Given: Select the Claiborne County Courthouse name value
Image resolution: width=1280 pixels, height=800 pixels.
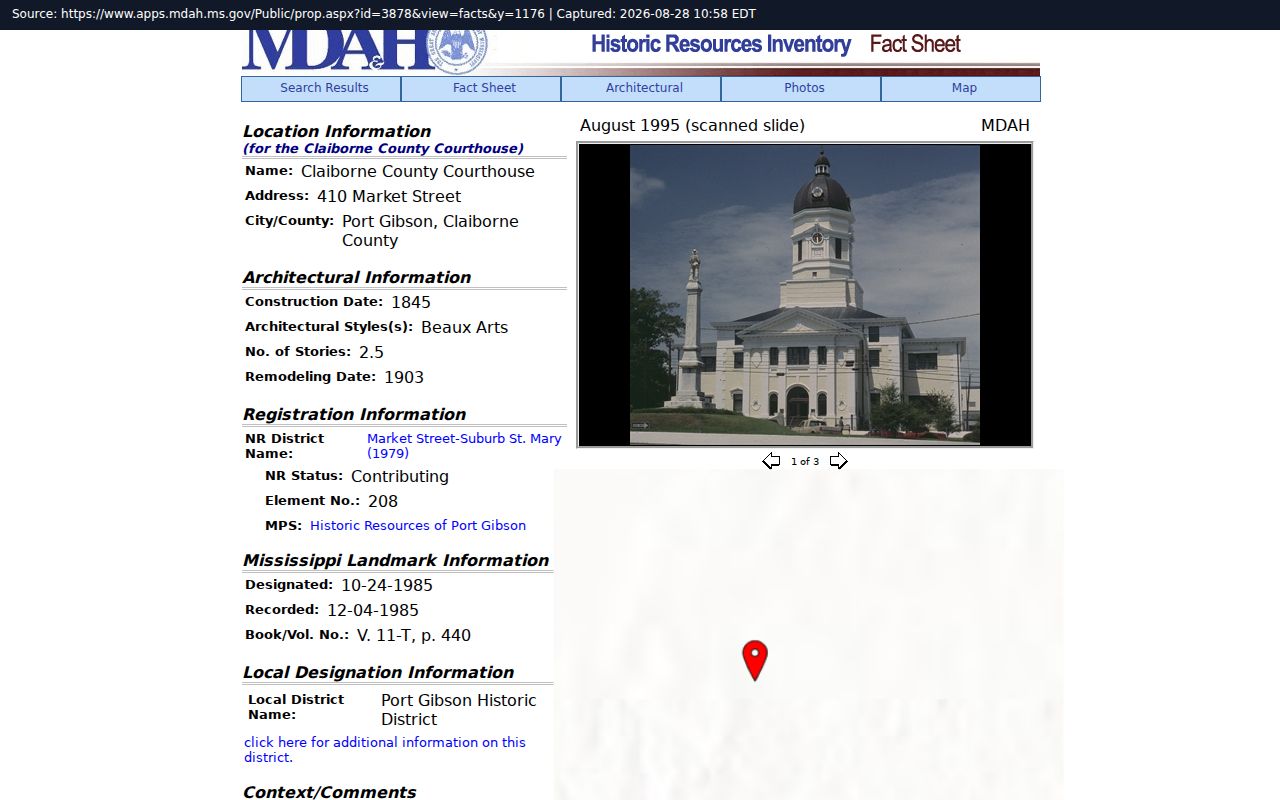Looking at the screenshot, I should pyautogui.click(x=418, y=172).
